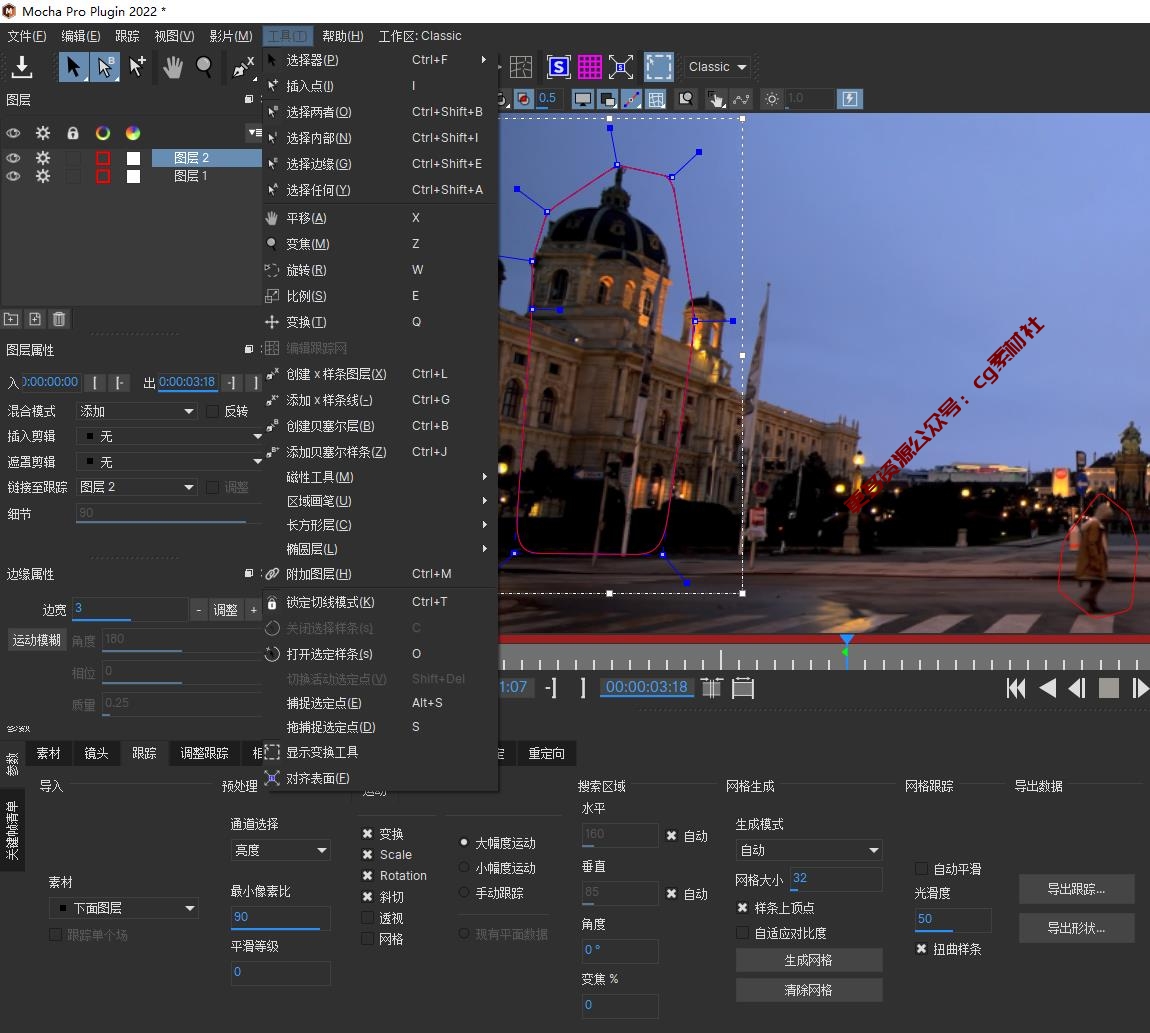Uncheck the Rotation motion checkbox
1150x1033 pixels.
367,875
